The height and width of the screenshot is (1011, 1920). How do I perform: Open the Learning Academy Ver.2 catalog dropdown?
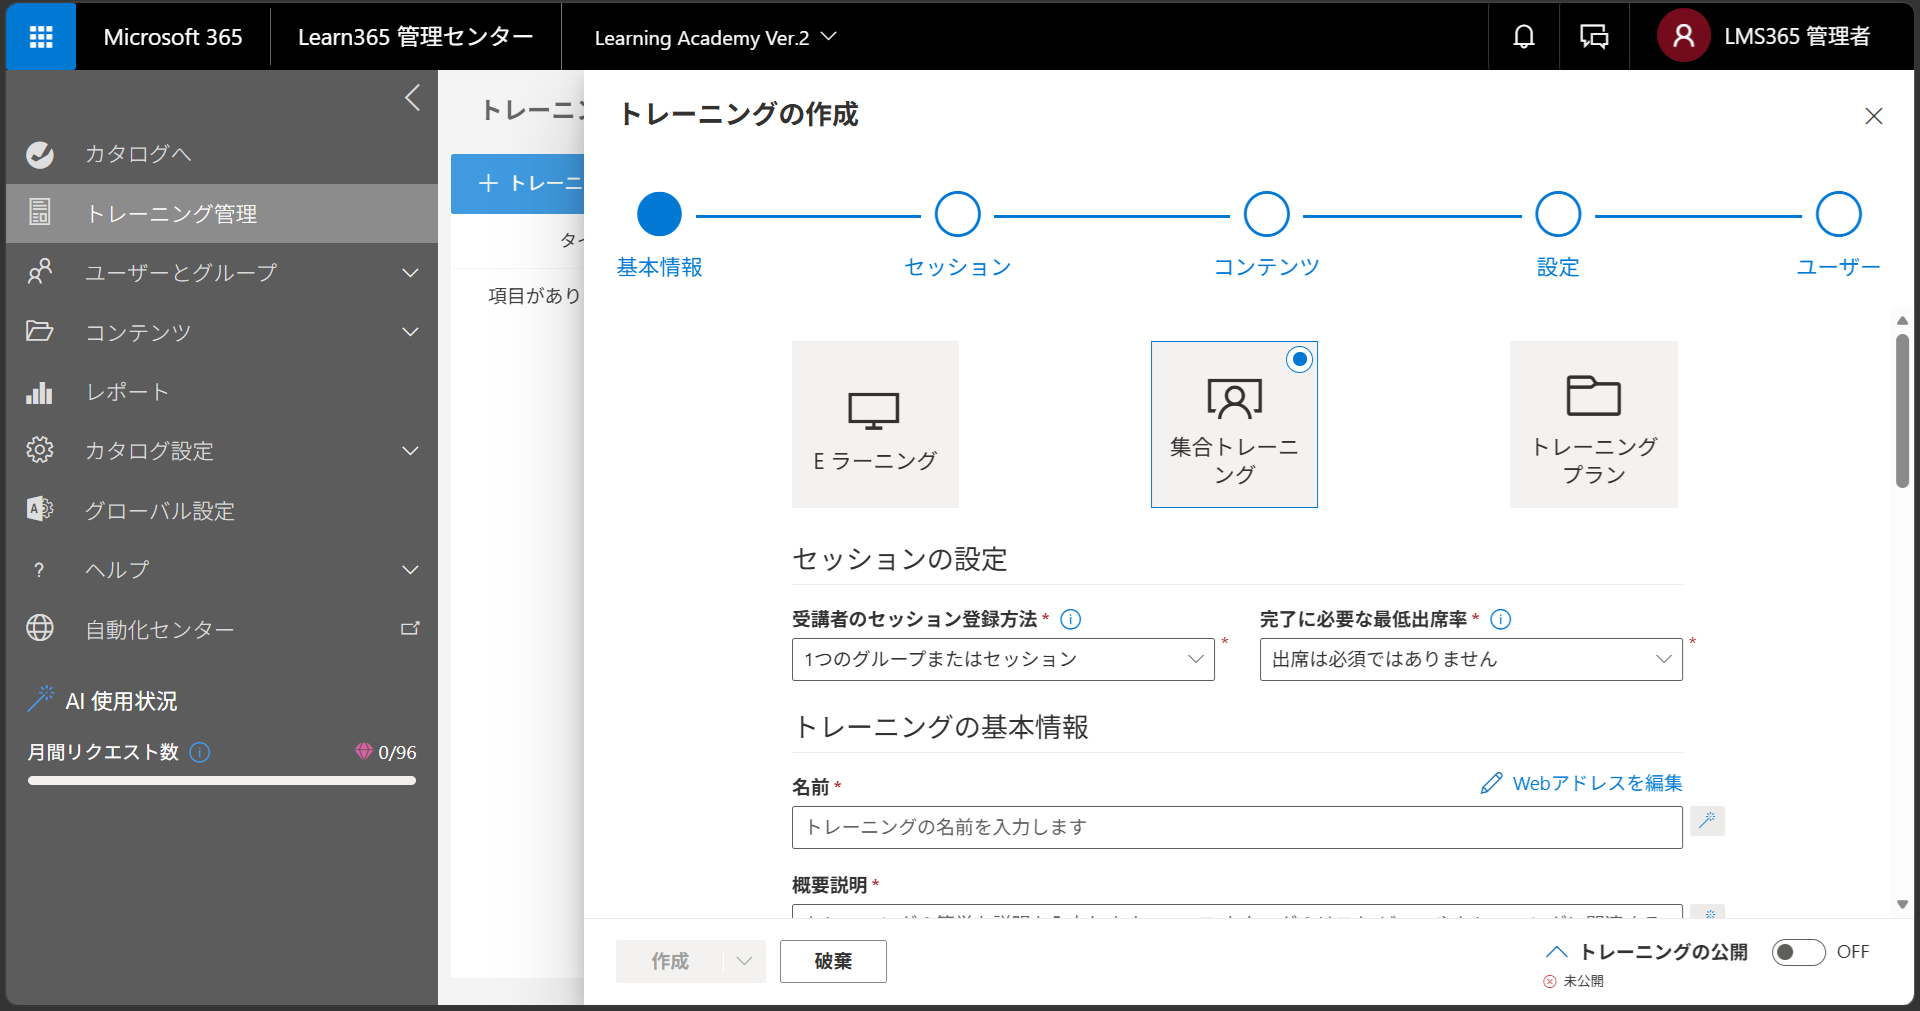pos(715,37)
